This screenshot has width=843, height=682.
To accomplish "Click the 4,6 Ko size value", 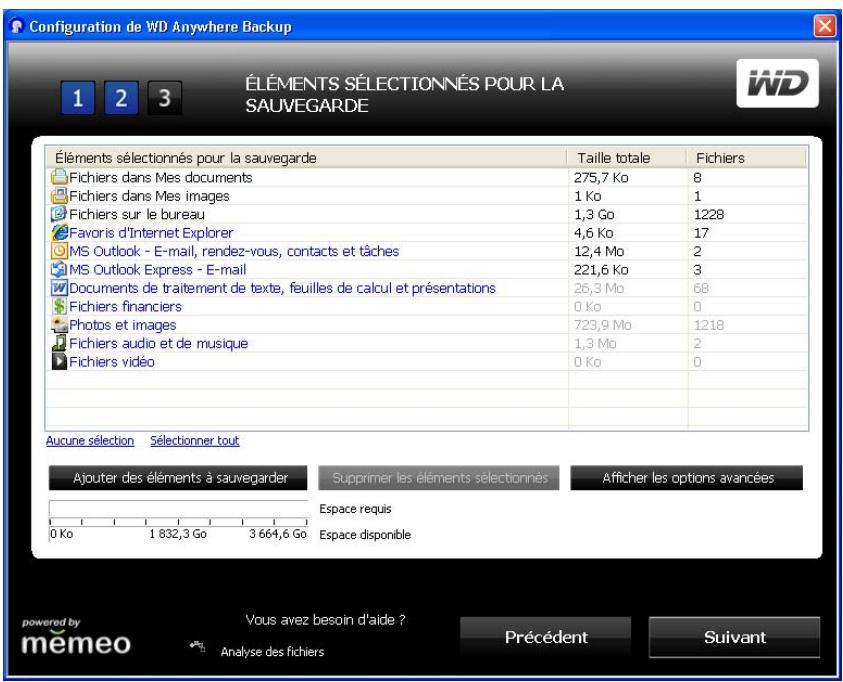I will pos(593,233).
